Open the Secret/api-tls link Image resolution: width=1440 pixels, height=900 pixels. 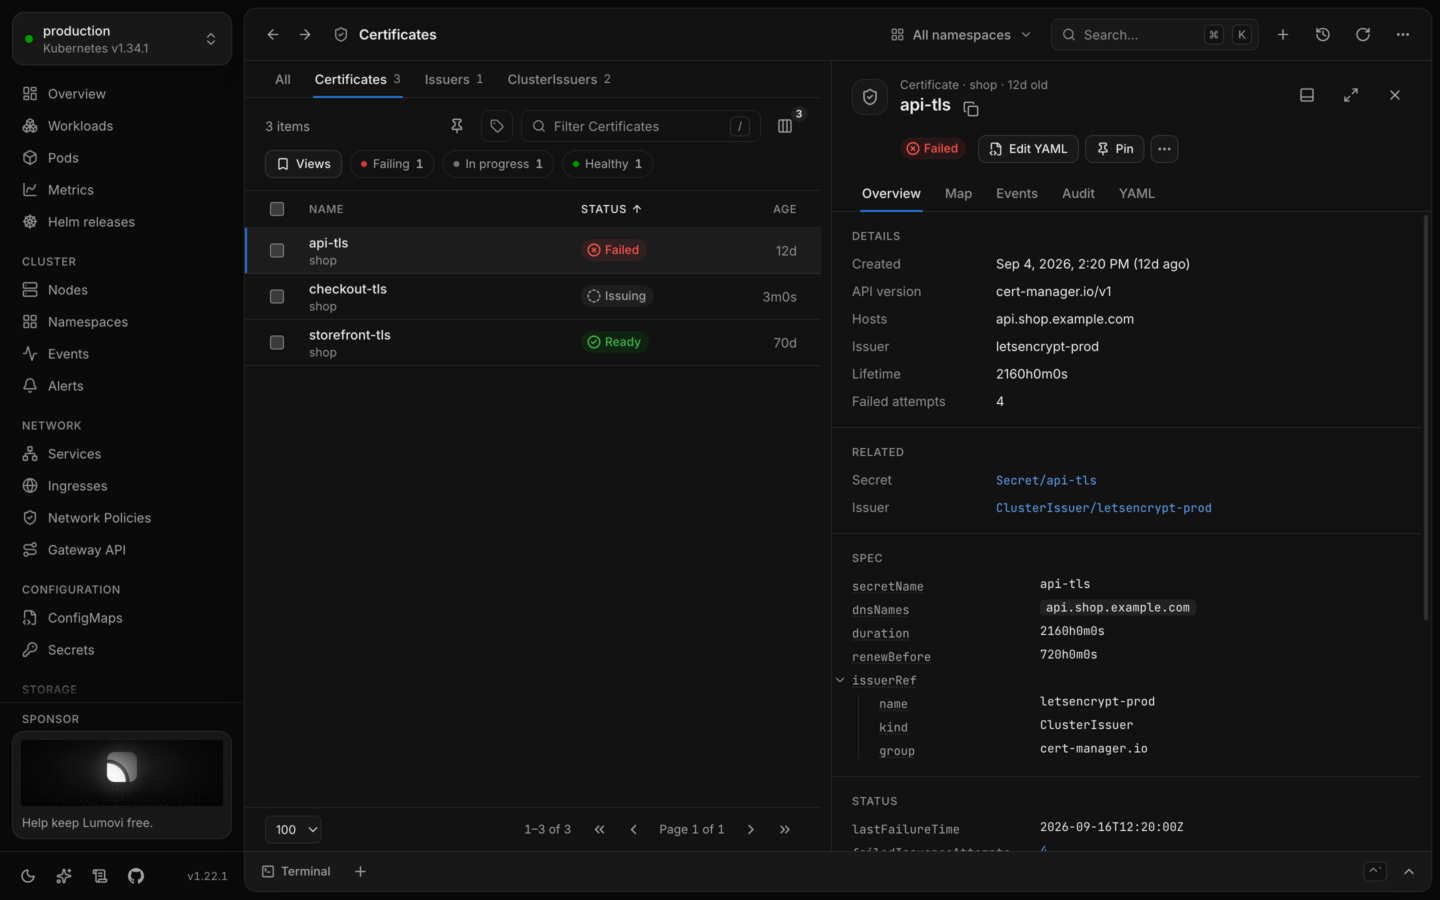[x=1046, y=481]
